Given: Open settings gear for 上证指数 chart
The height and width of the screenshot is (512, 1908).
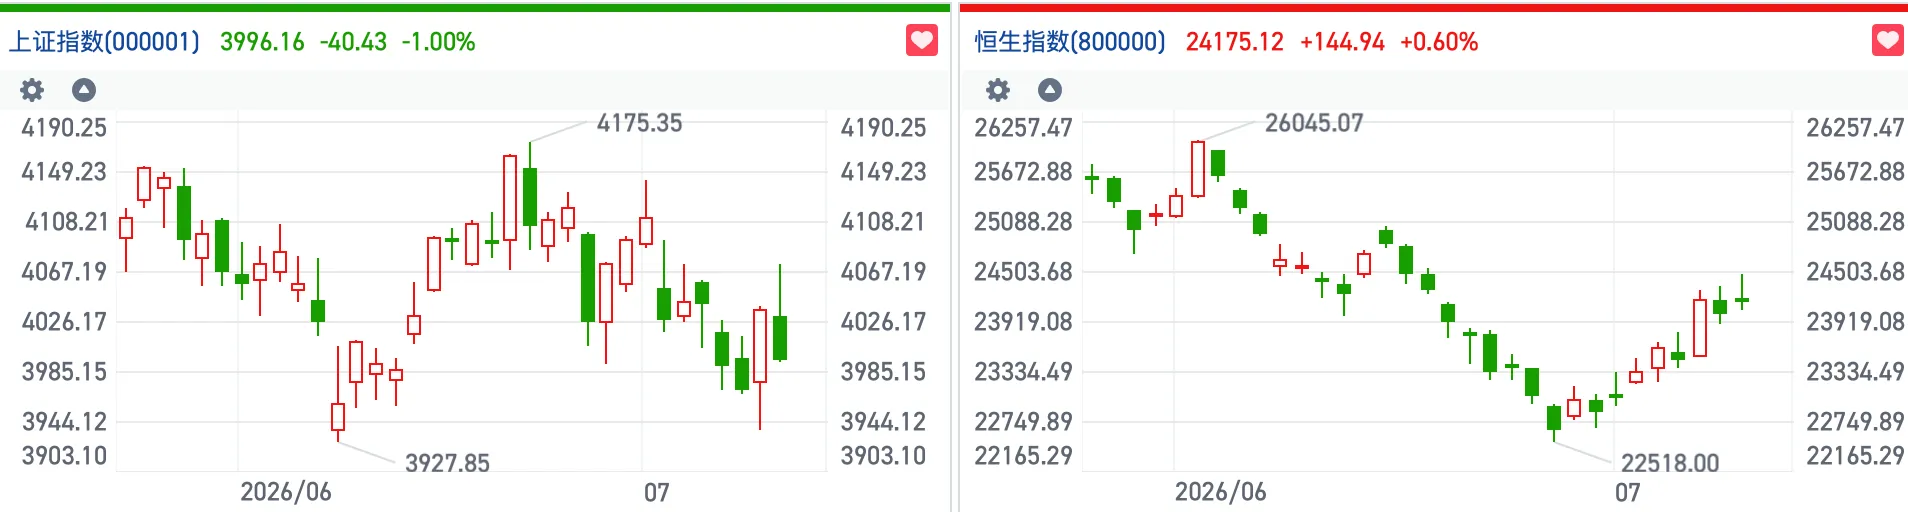Looking at the screenshot, I should [32, 90].
